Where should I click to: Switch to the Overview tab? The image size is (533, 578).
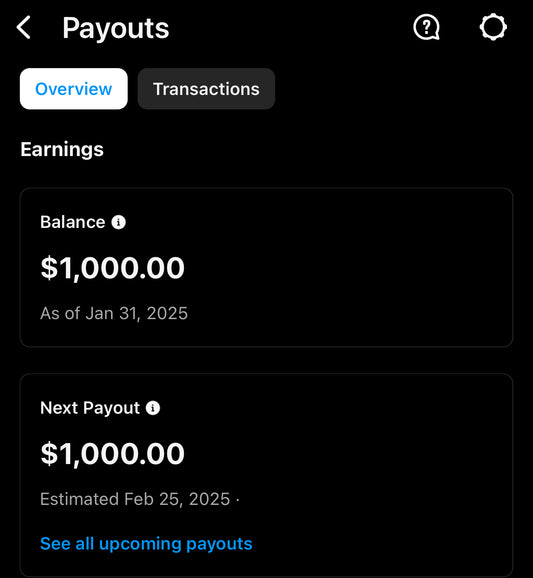(x=74, y=89)
